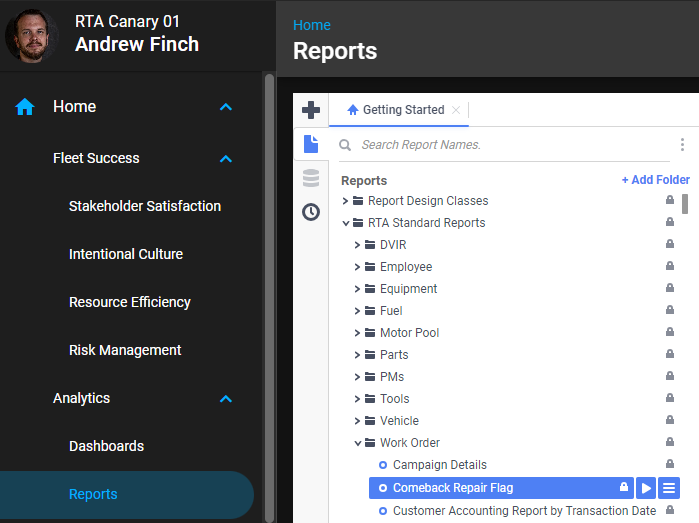Image resolution: width=699 pixels, height=523 pixels.
Task: Close the Getting Started tab
Action: [456, 110]
